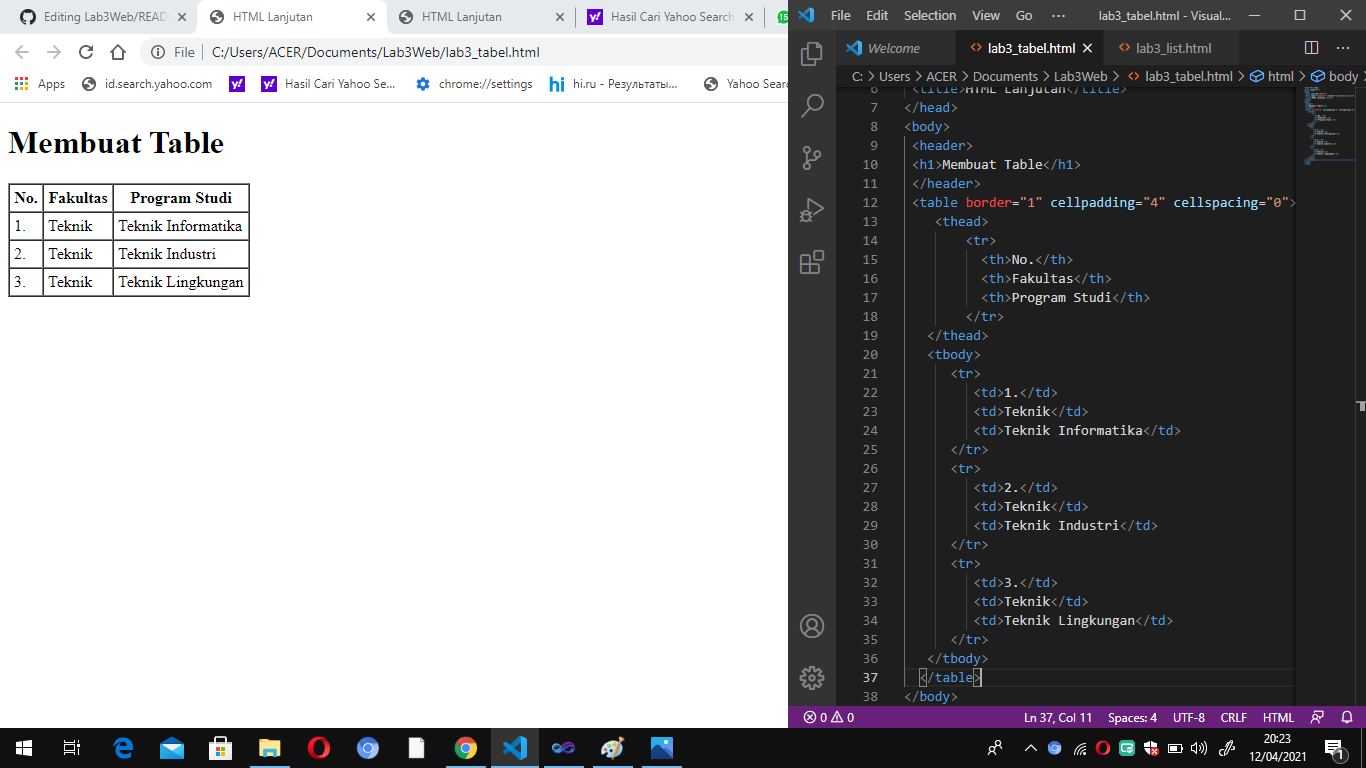Show hidden system tray icons
Image resolution: width=1366 pixels, height=768 pixels.
[1030, 748]
